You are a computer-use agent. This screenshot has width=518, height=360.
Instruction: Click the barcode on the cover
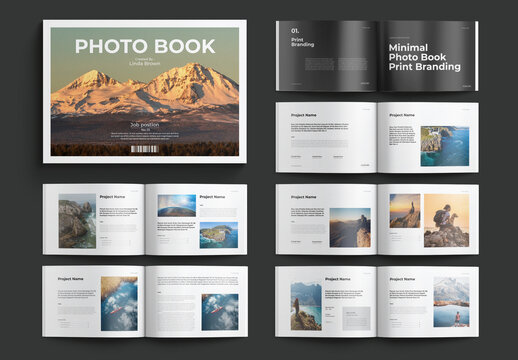pyautogui.click(x=145, y=149)
